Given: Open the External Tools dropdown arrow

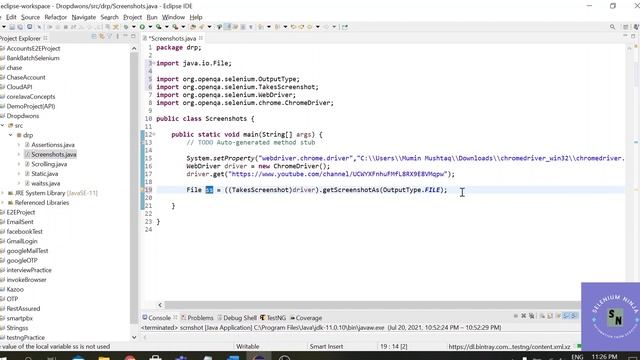Looking at the screenshot, I should click(183, 27).
